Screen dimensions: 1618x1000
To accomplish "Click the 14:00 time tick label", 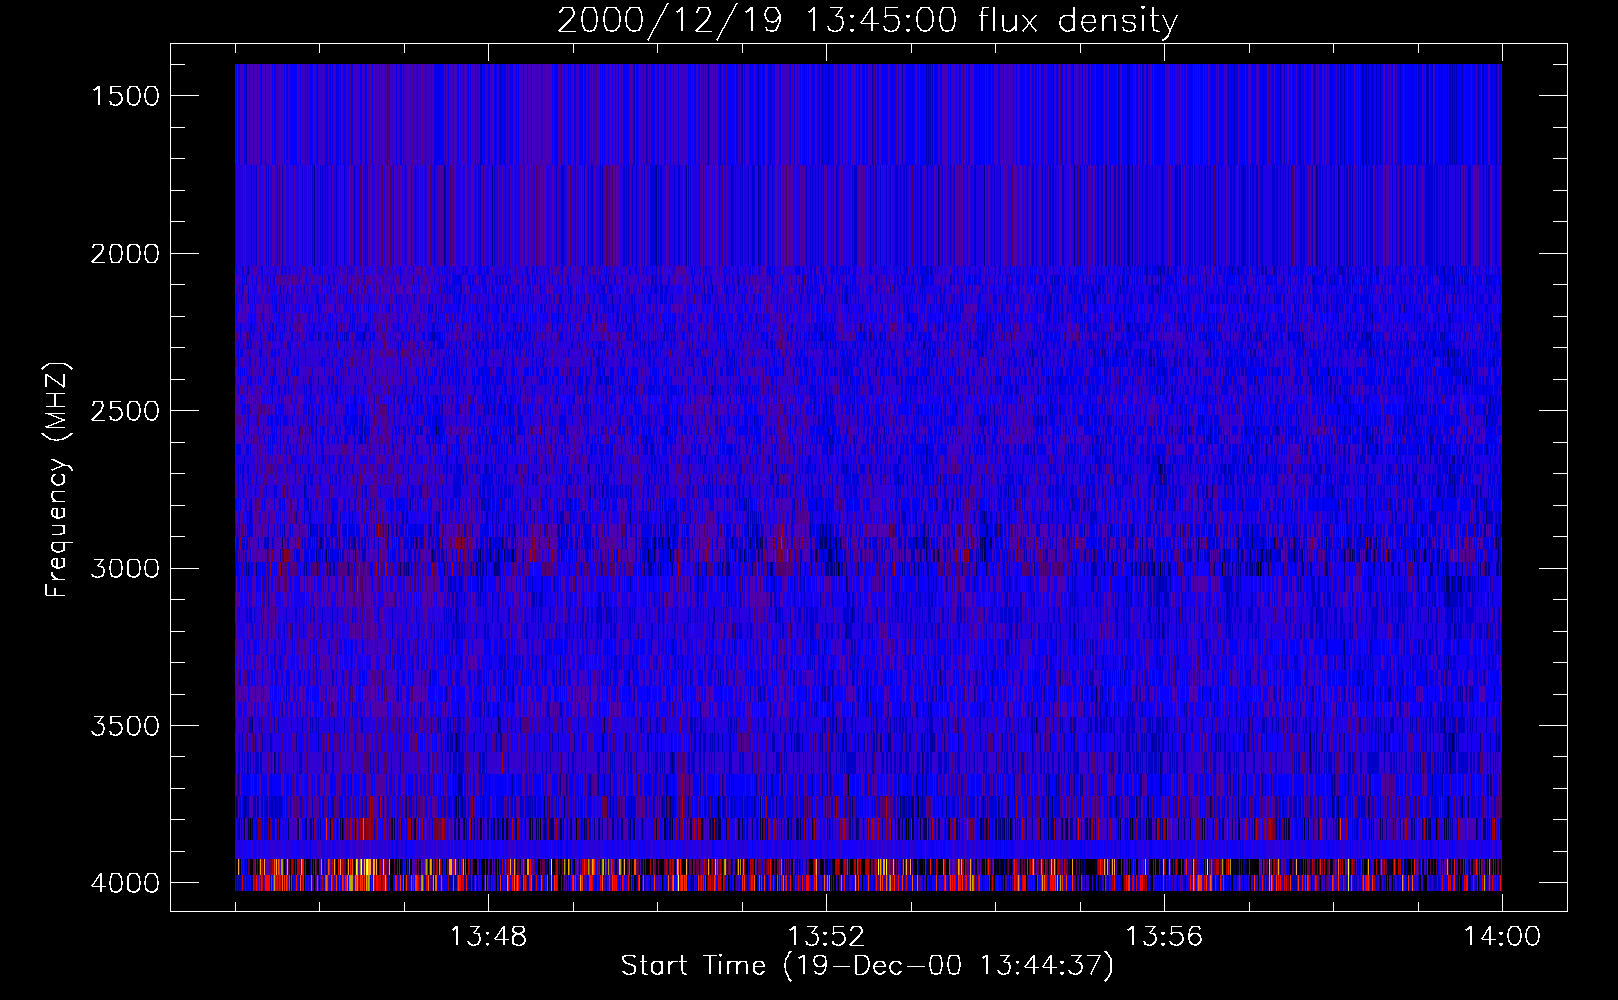I will click(1502, 937).
